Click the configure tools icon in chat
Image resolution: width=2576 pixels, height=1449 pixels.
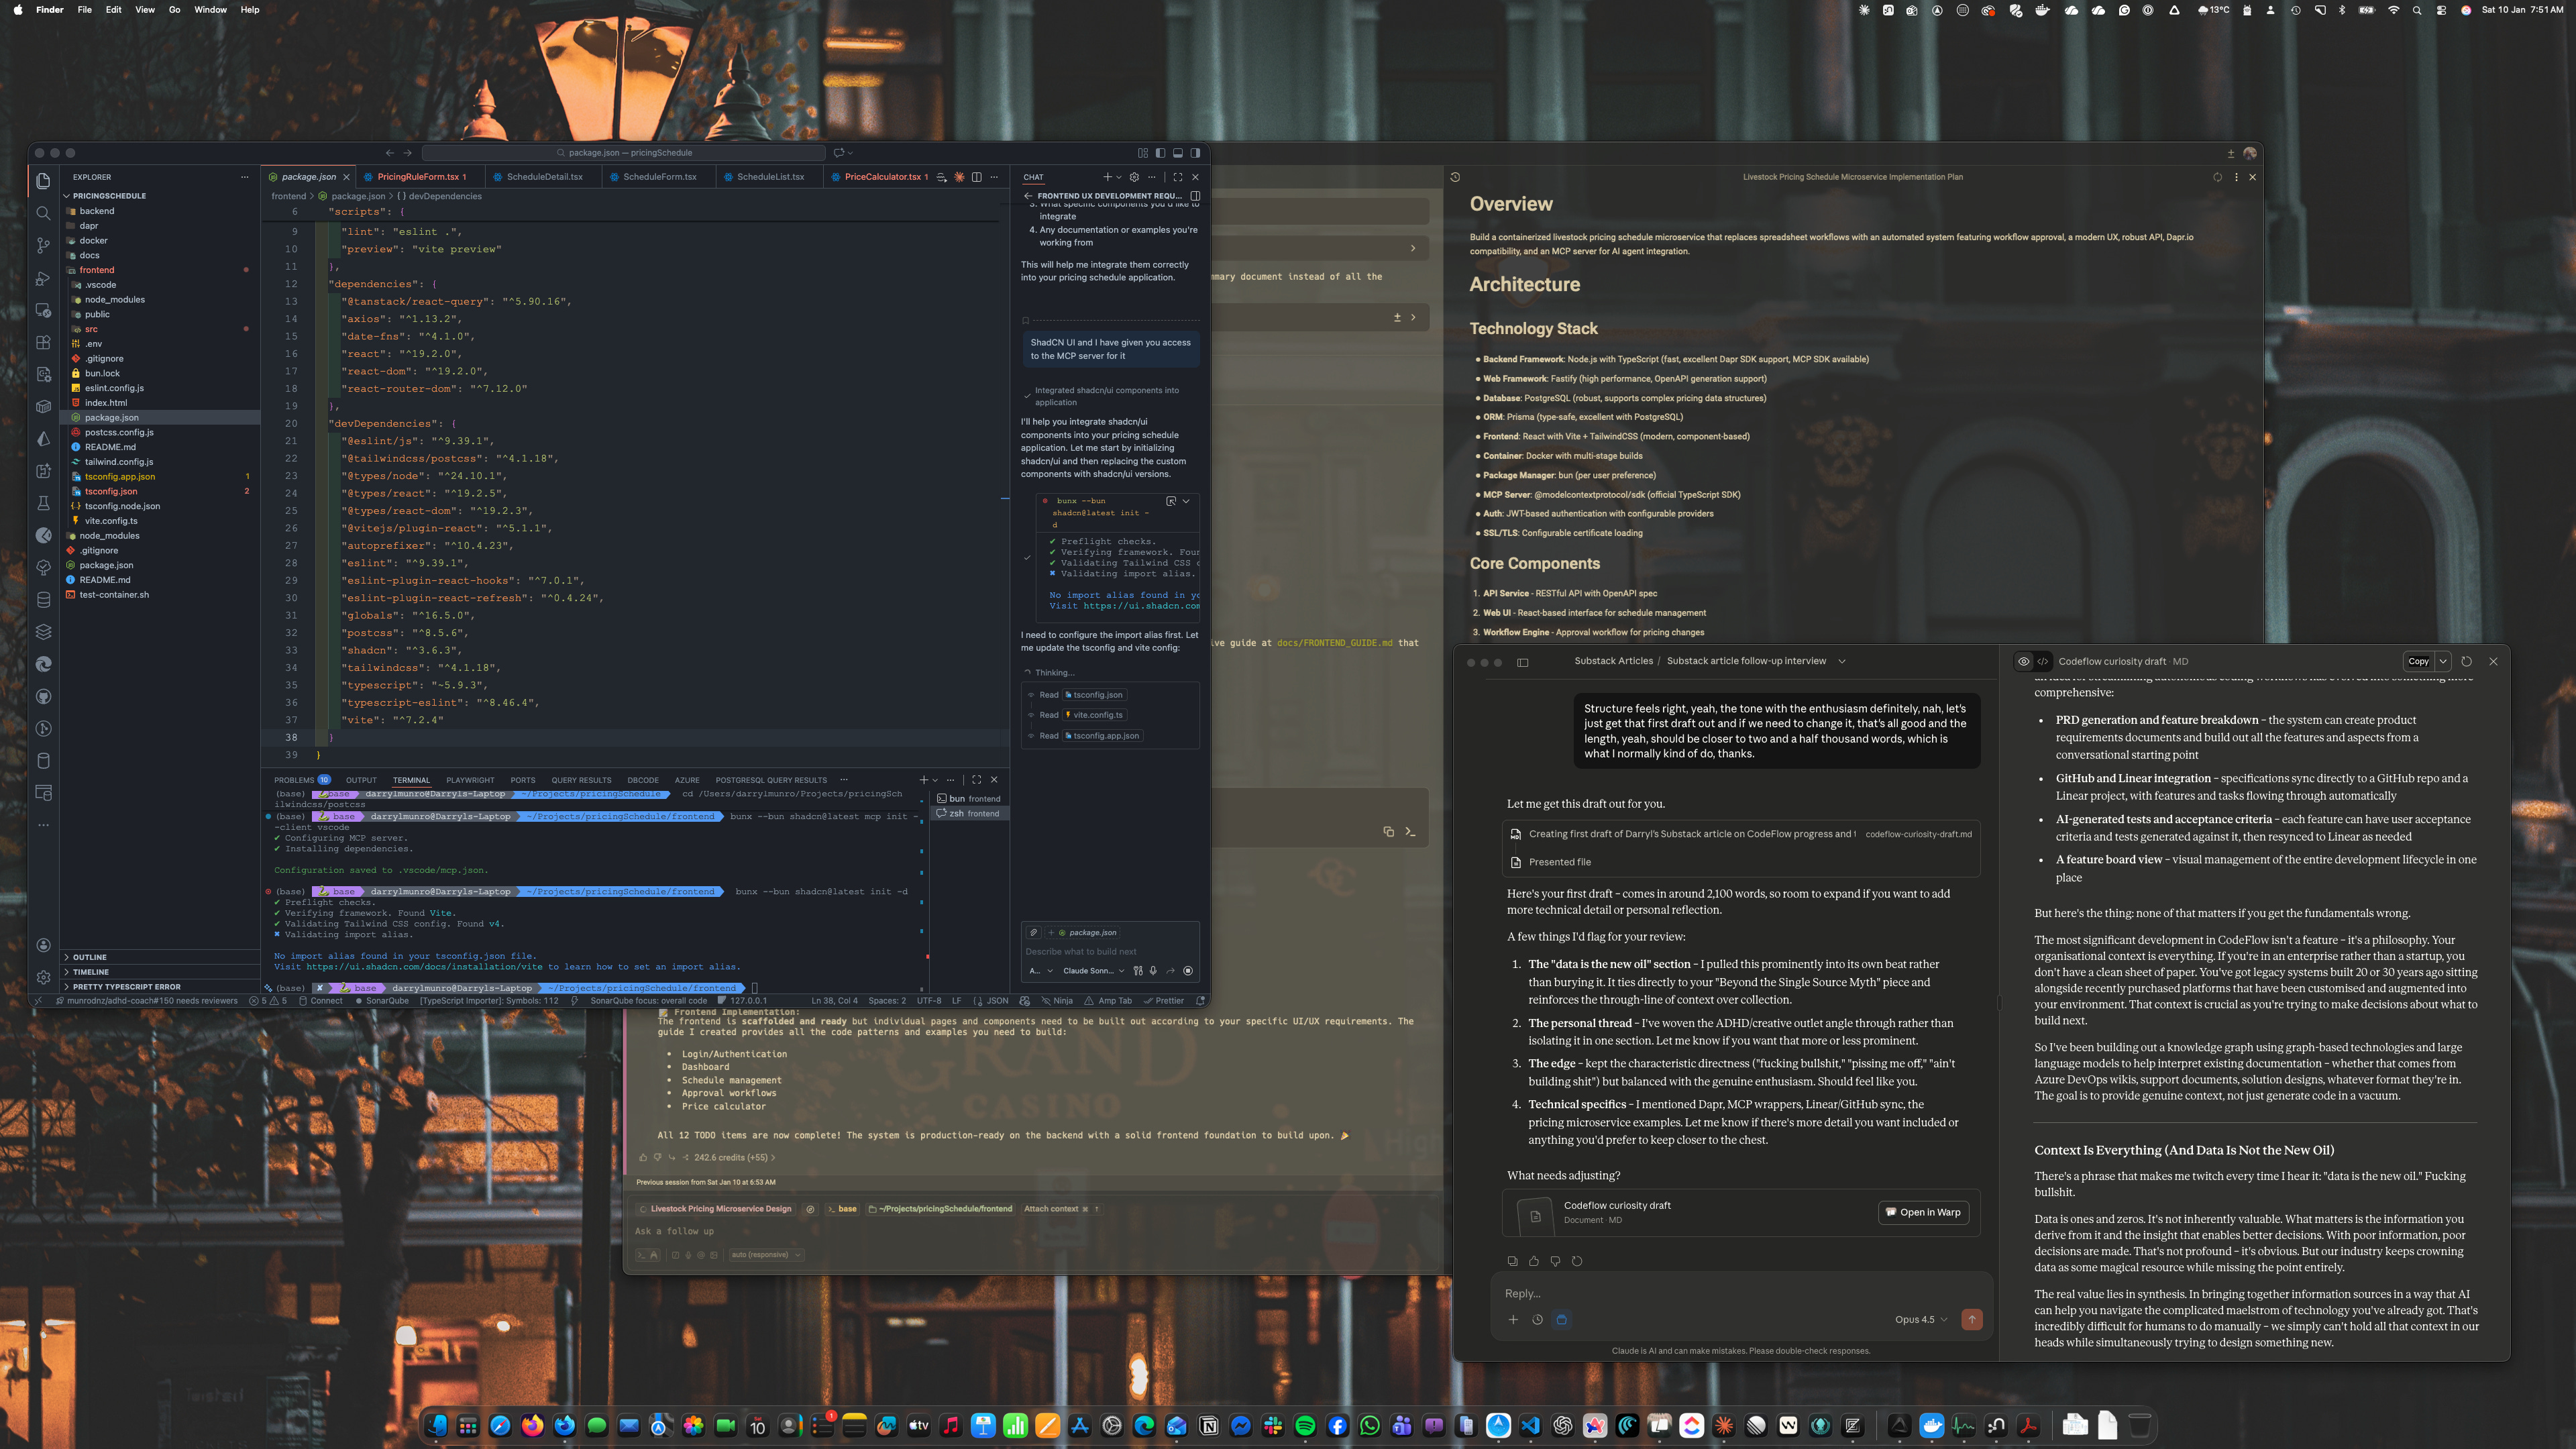click(x=1138, y=970)
